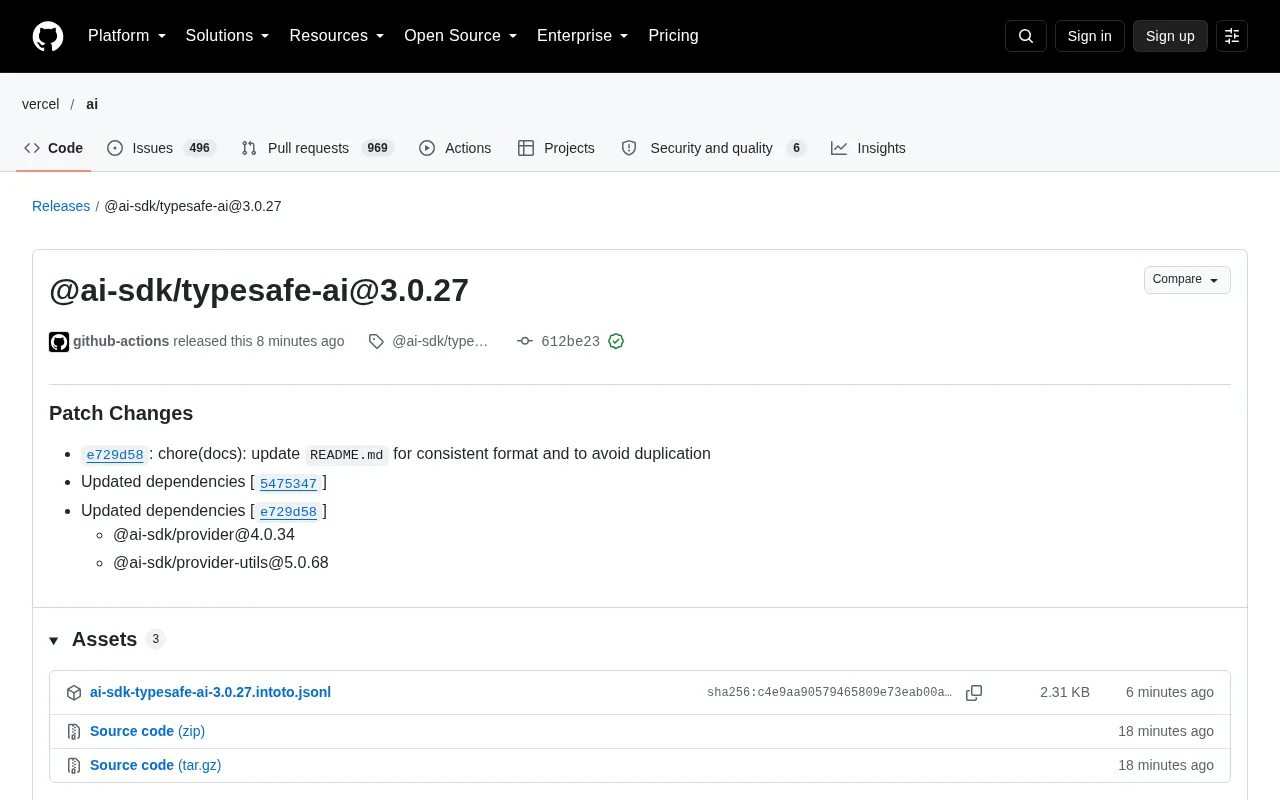Click the "@ai-sdk/provider-utils@5.0.68" text
Screen dimensions: 1280x800
[221, 562]
